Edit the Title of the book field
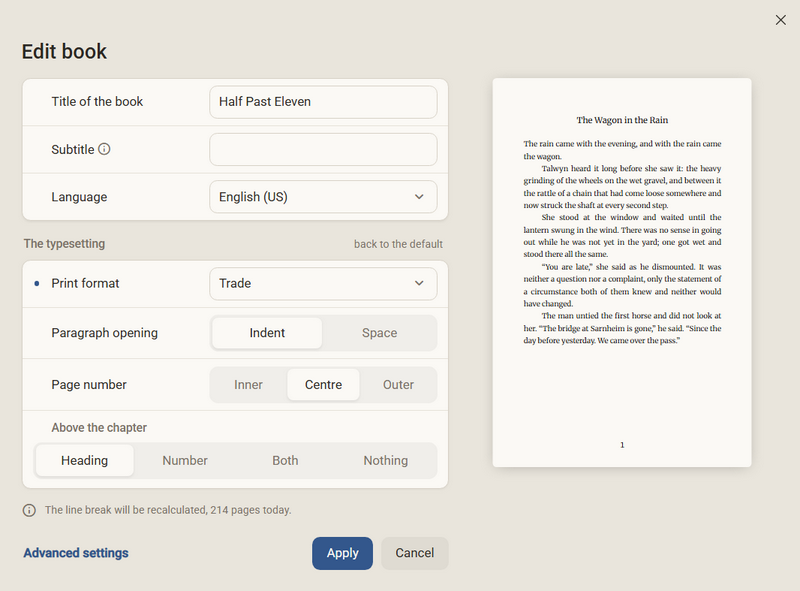The height and width of the screenshot is (591, 800). click(x=323, y=102)
